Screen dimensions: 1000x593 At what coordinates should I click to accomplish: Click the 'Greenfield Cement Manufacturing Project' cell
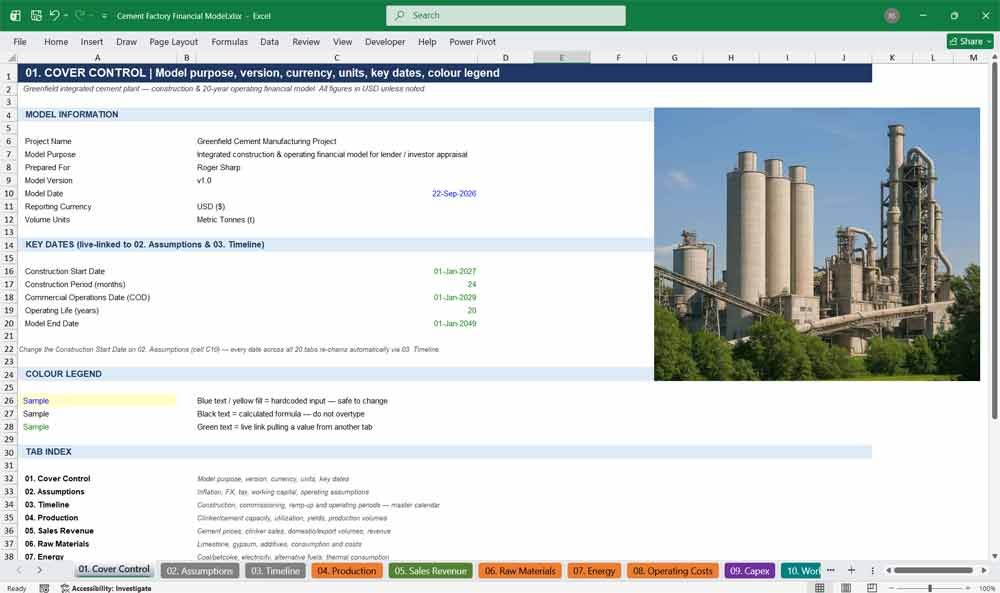267,141
